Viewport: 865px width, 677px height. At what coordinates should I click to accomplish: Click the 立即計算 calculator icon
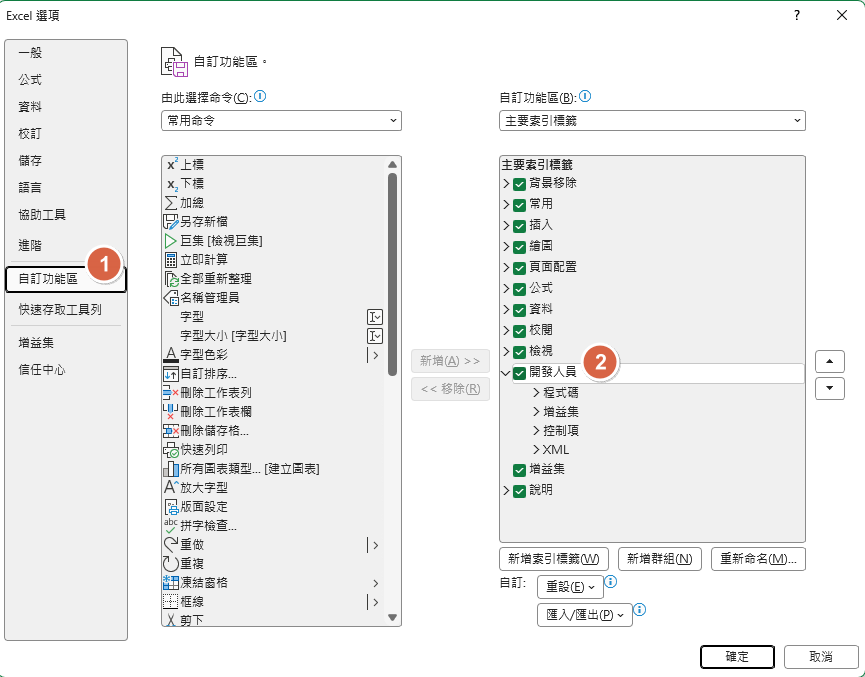(x=171, y=259)
